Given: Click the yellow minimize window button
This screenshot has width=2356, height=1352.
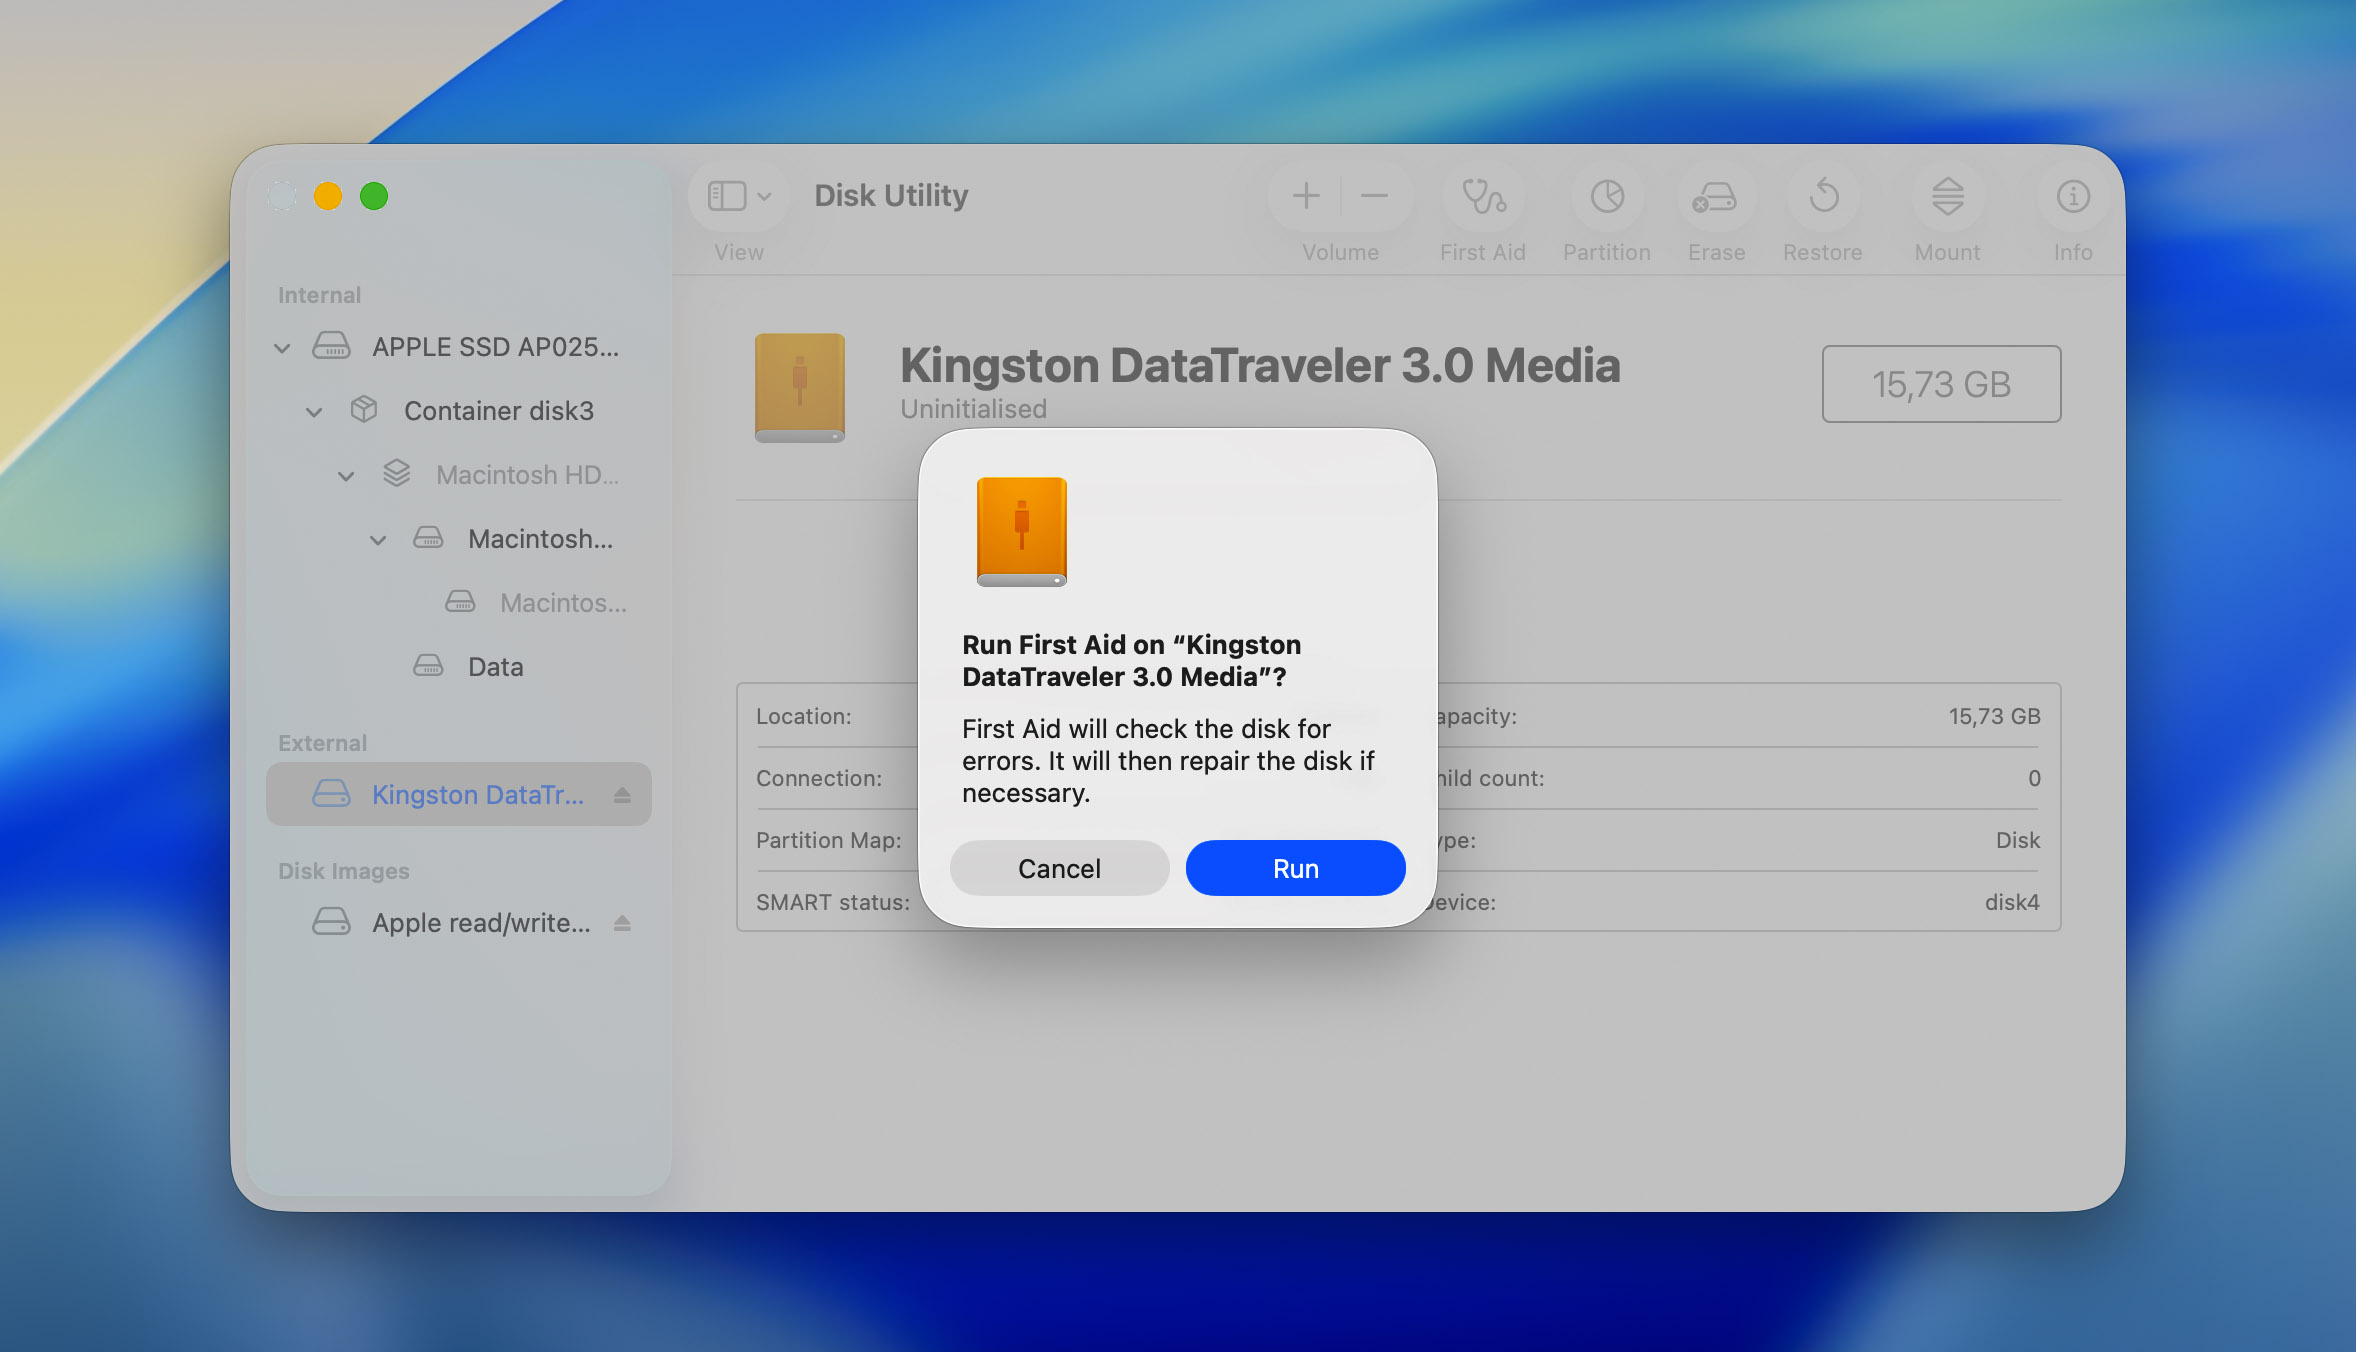Looking at the screenshot, I should [328, 196].
